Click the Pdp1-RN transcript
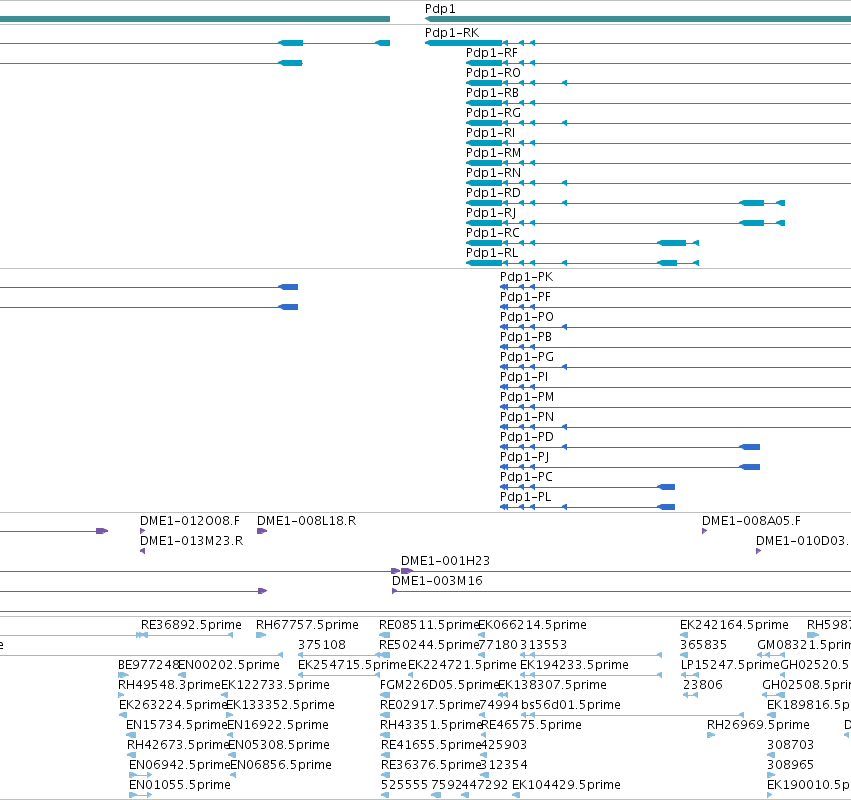Image resolution: width=851 pixels, height=800 pixels. pos(493,173)
